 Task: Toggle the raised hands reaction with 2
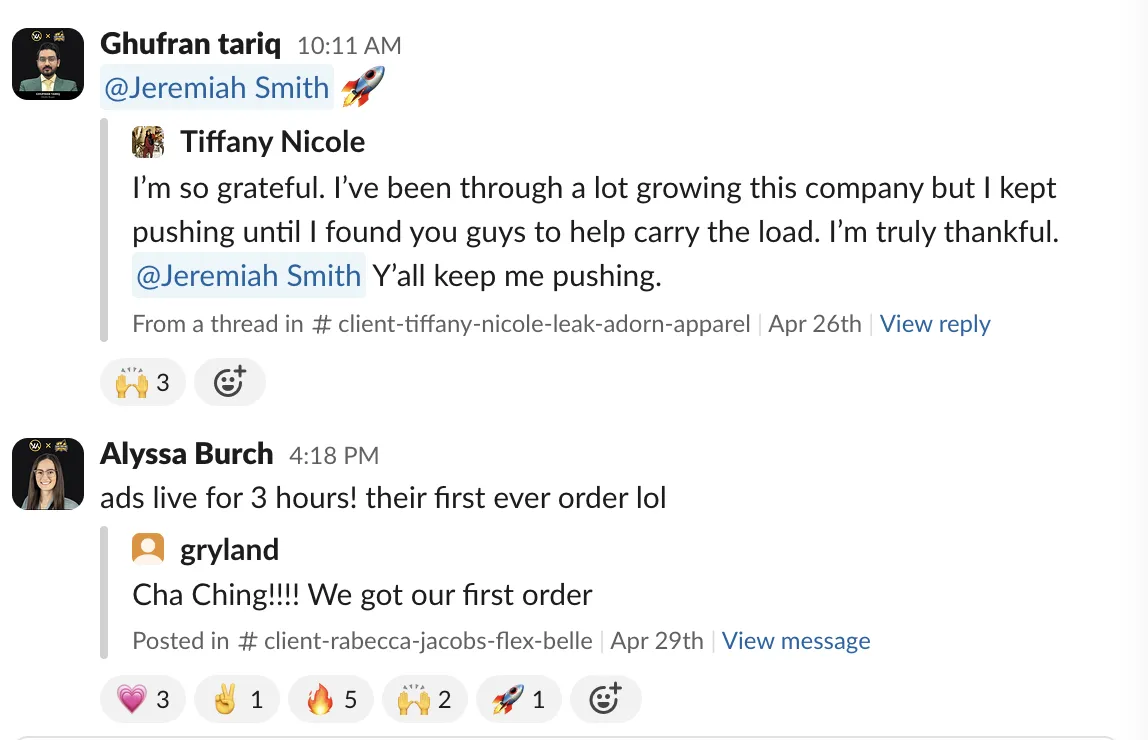(425, 699)
